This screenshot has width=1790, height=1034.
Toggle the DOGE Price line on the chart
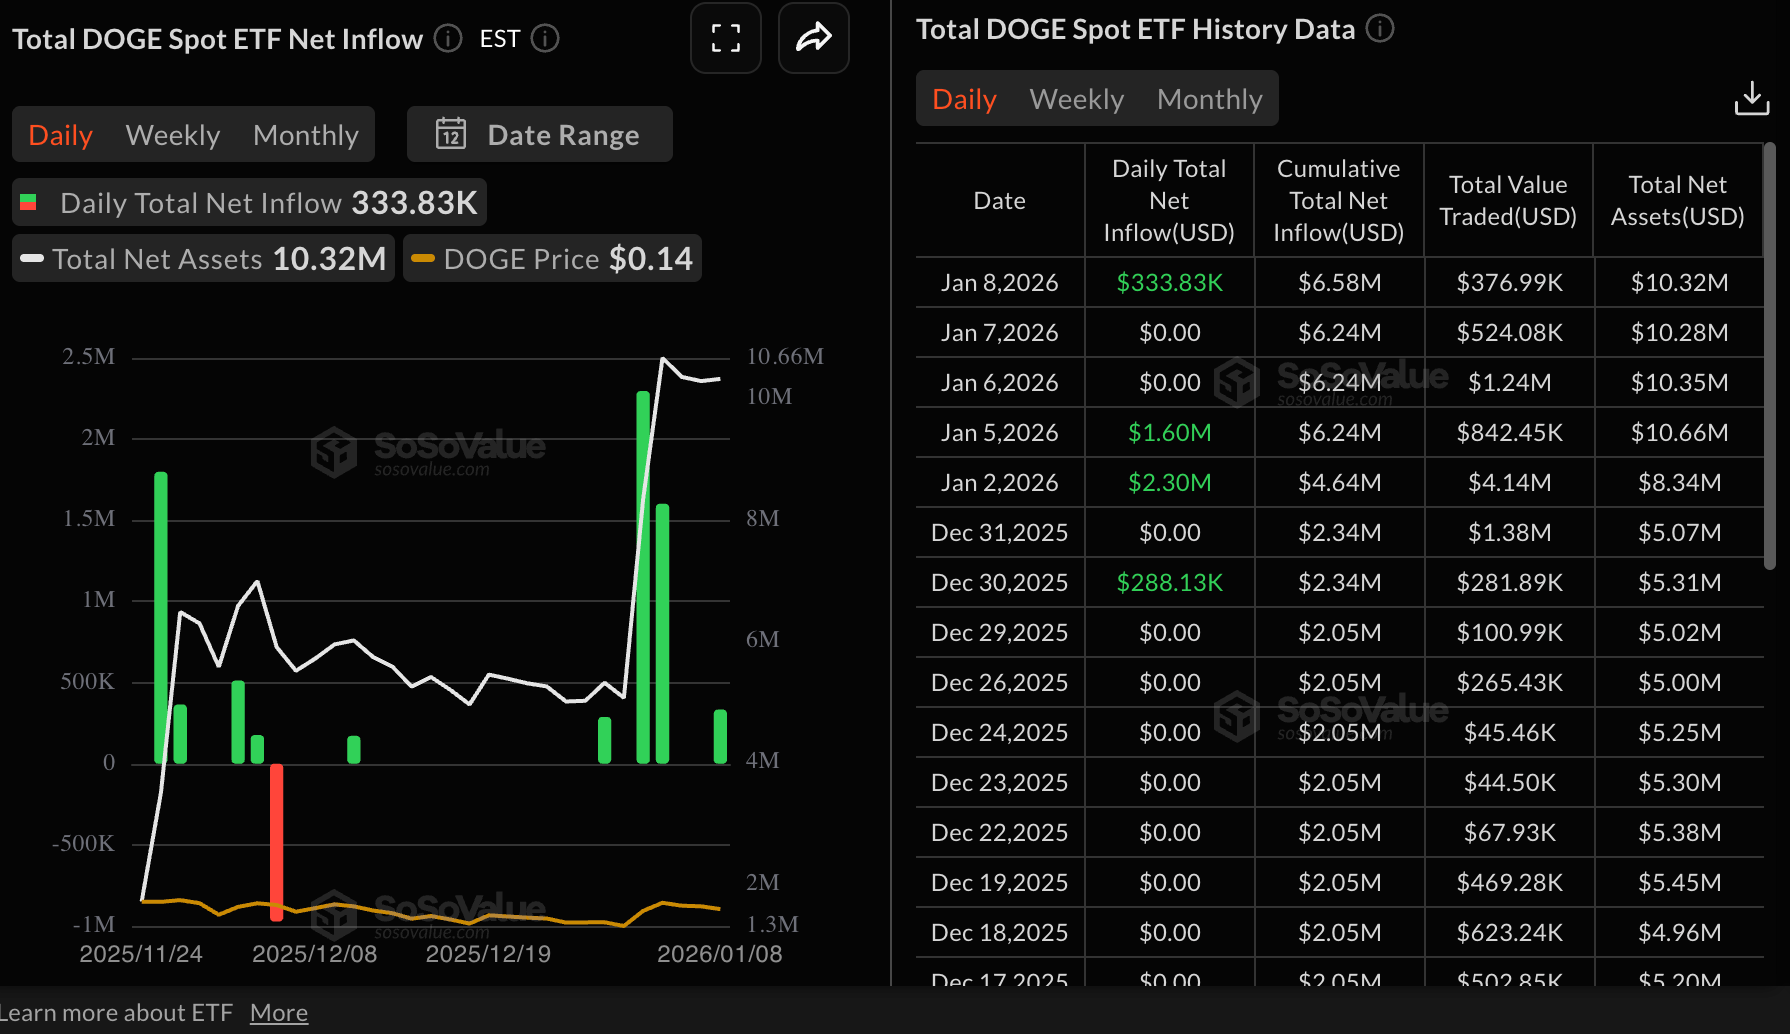click(551, 258)
